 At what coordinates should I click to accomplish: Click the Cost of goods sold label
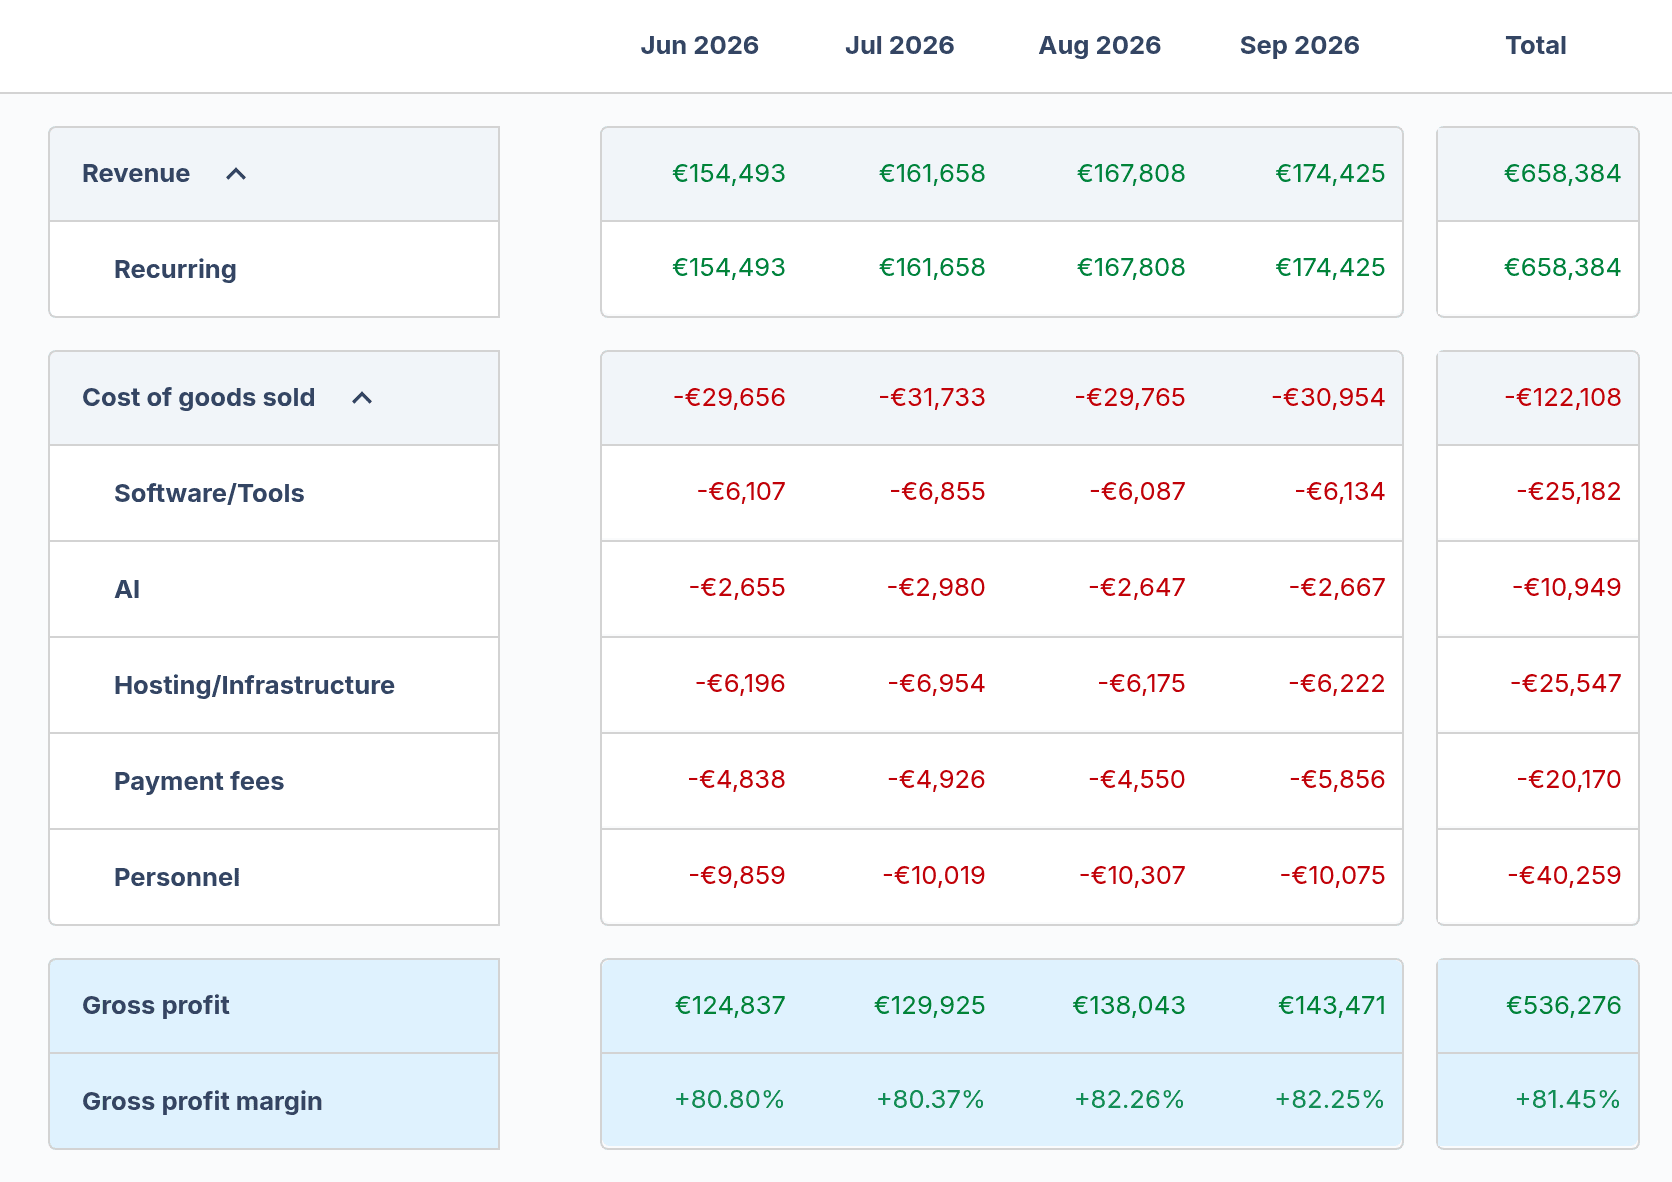pos(199,397)
